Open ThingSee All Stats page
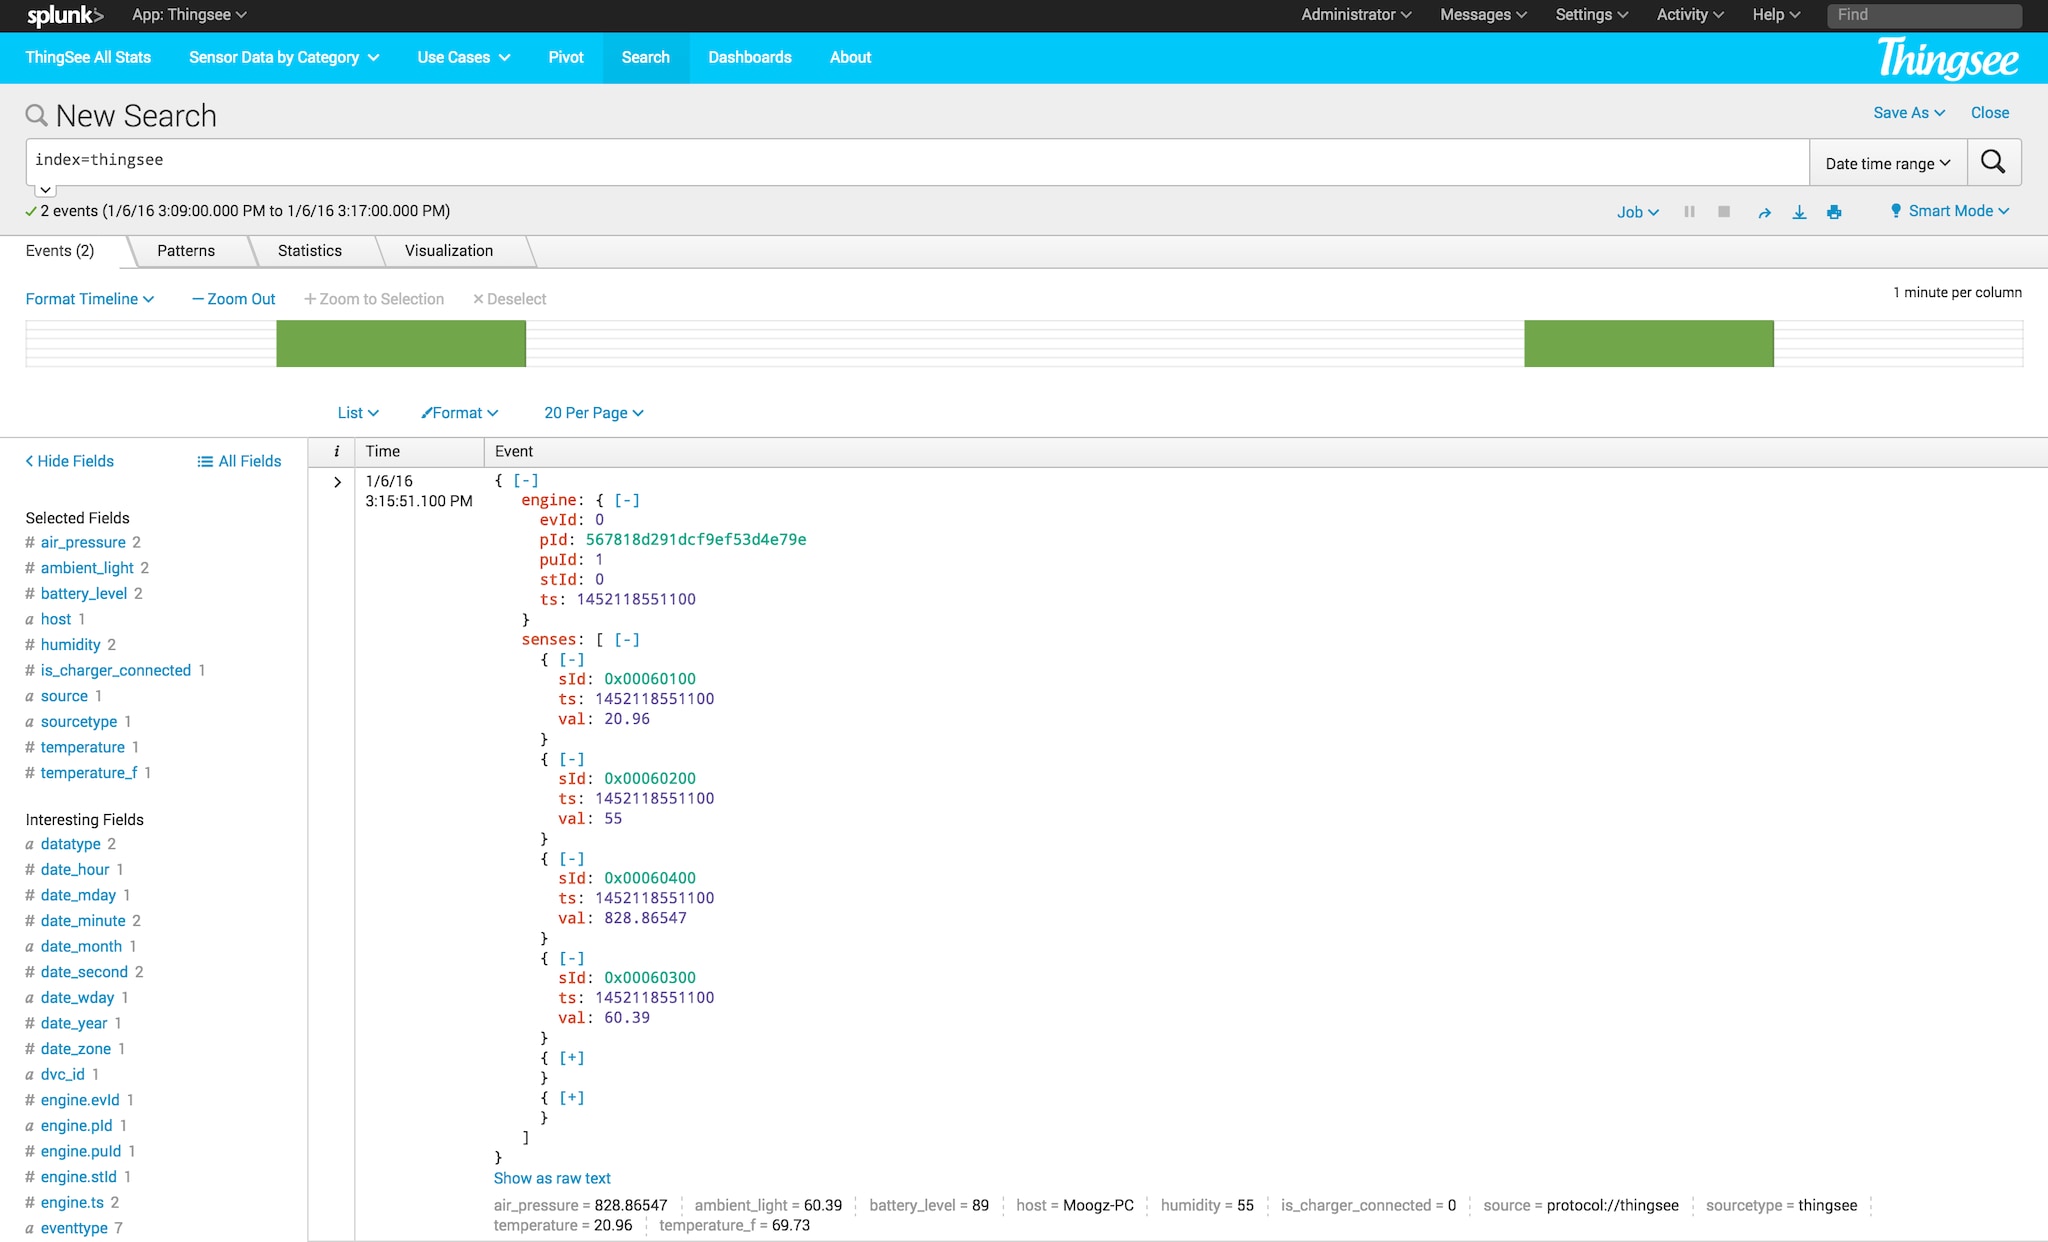This screenshot has height=1242, width=2048. tap(88, 57)
